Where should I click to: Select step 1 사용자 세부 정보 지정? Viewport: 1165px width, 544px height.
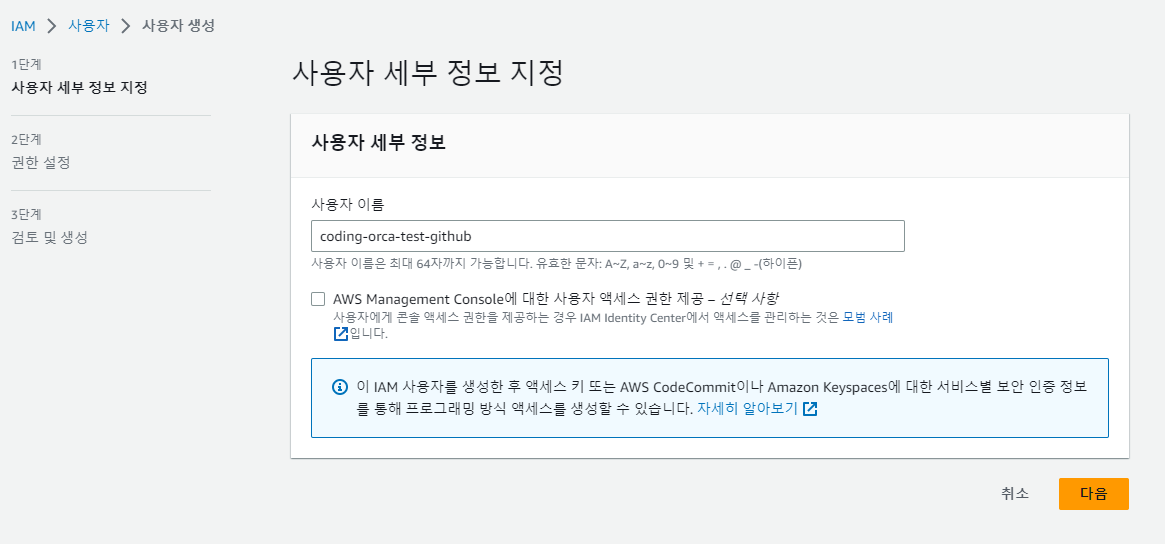click(79, 88)
